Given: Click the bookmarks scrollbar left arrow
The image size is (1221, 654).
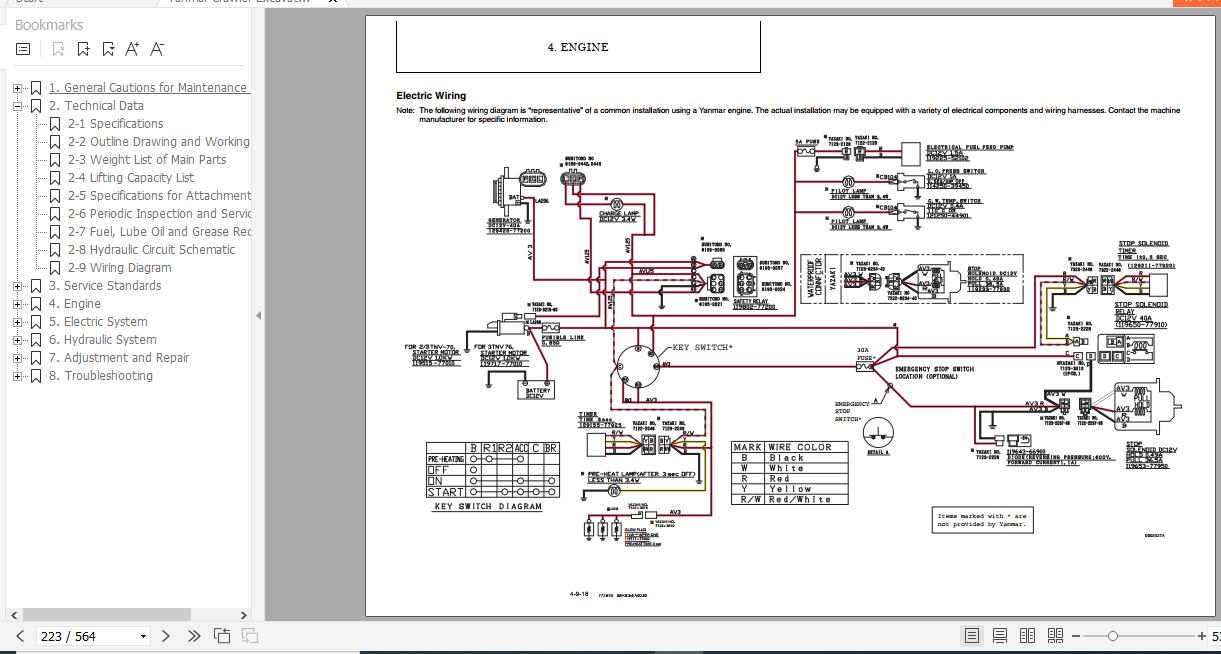Looking at the screenshot, I should (13, 615).
